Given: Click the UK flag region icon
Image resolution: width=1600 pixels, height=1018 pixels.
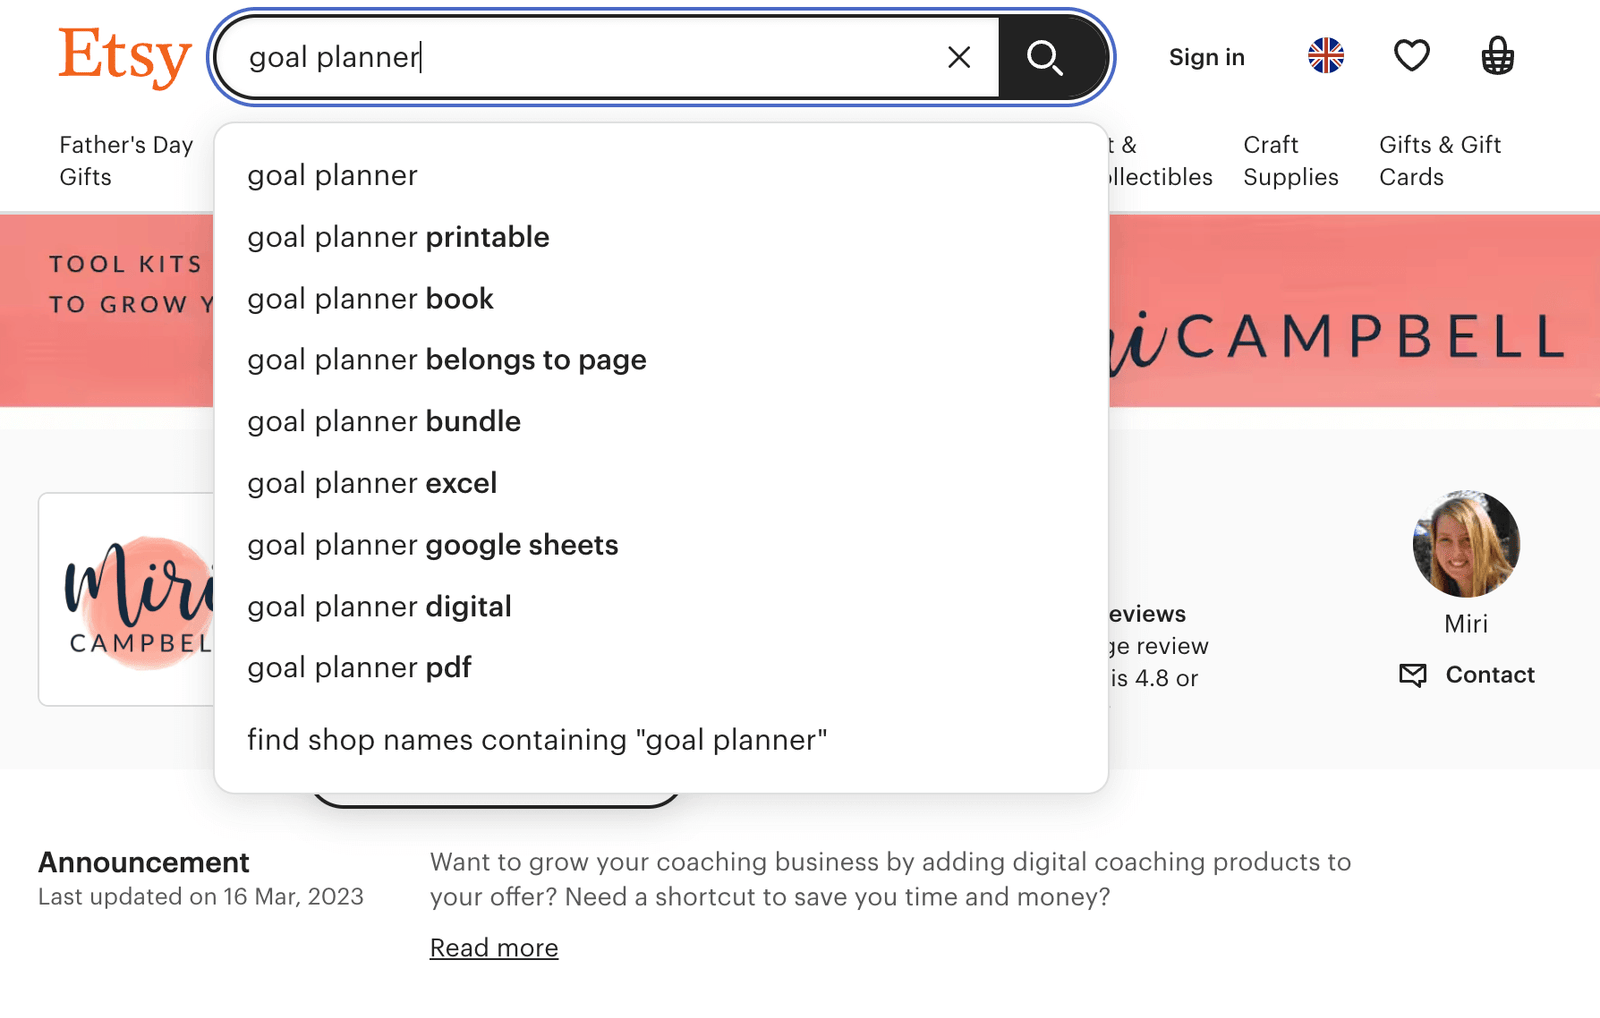Looking at the screenshot, I should pyautogui.click(x=1326, y=56).
